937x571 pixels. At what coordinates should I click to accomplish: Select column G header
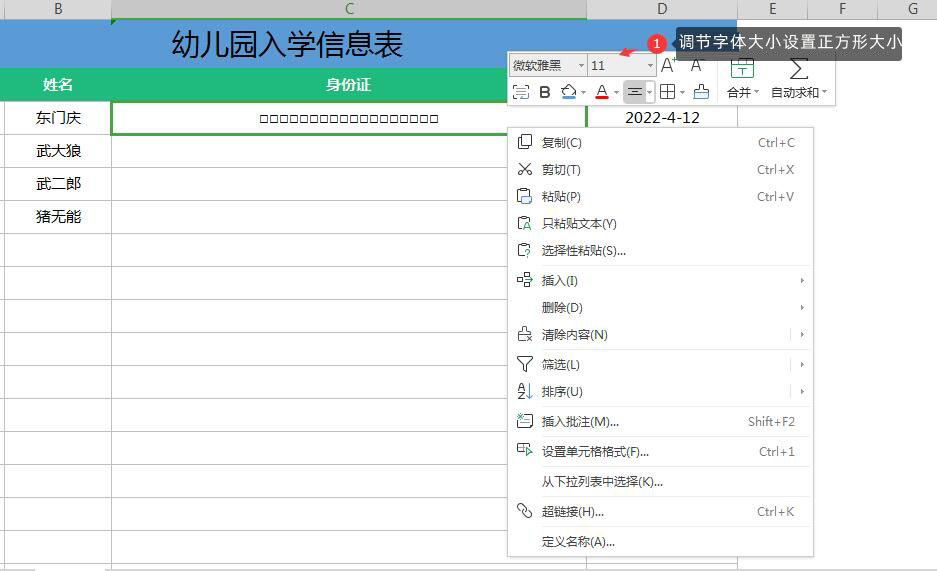[907, 9]
